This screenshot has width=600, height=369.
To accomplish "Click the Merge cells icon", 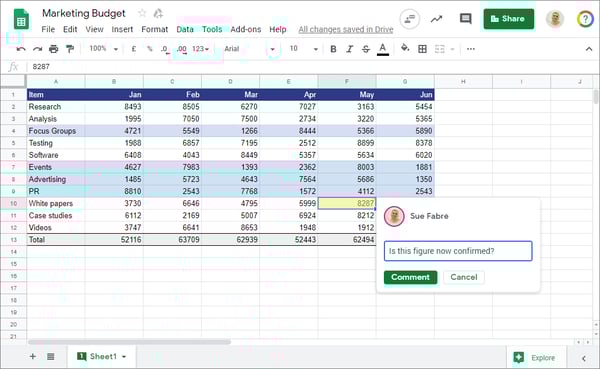I will 440,49.
